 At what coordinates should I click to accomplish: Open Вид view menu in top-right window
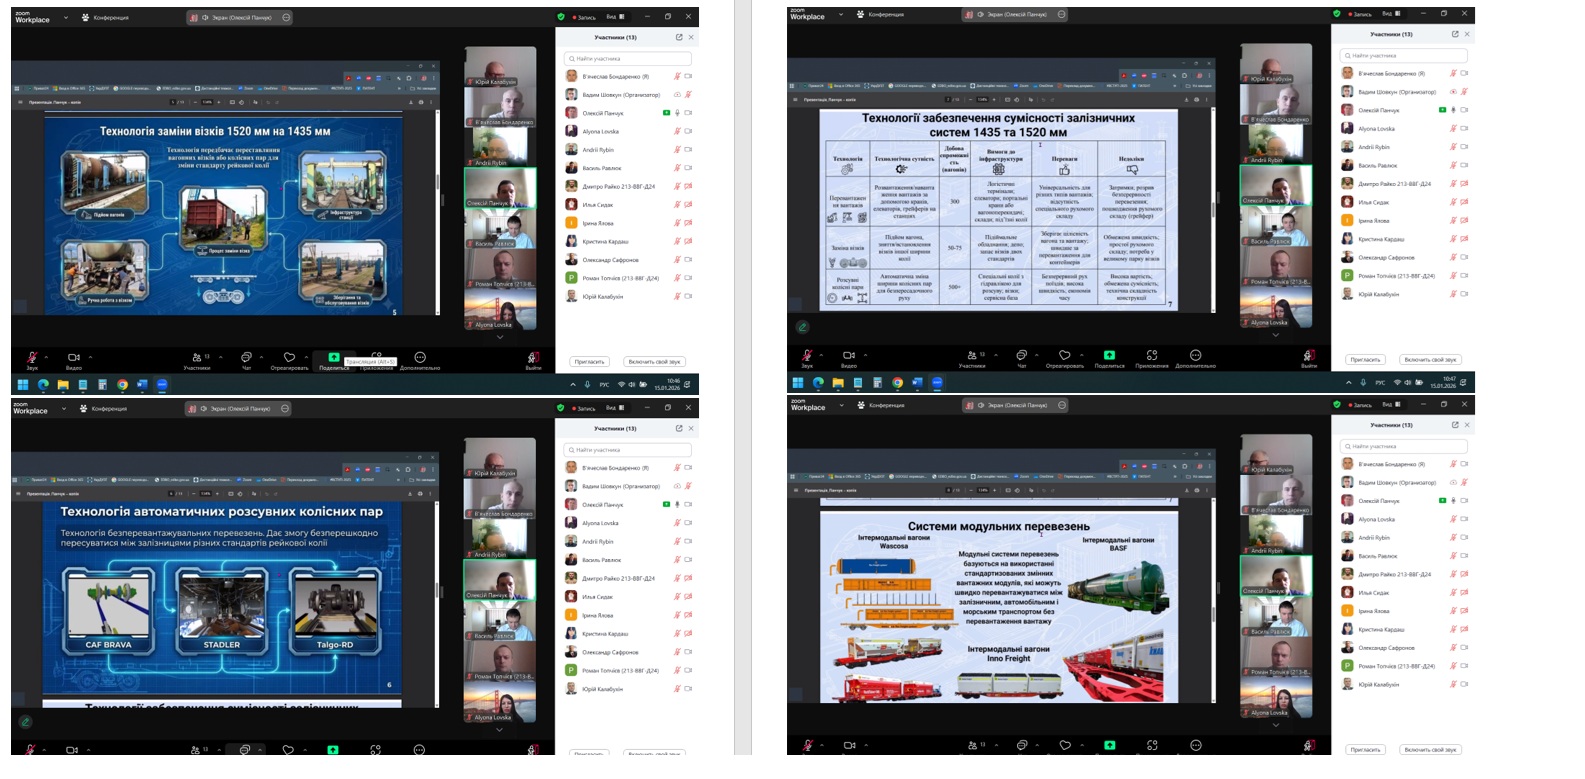point(1390,14)
